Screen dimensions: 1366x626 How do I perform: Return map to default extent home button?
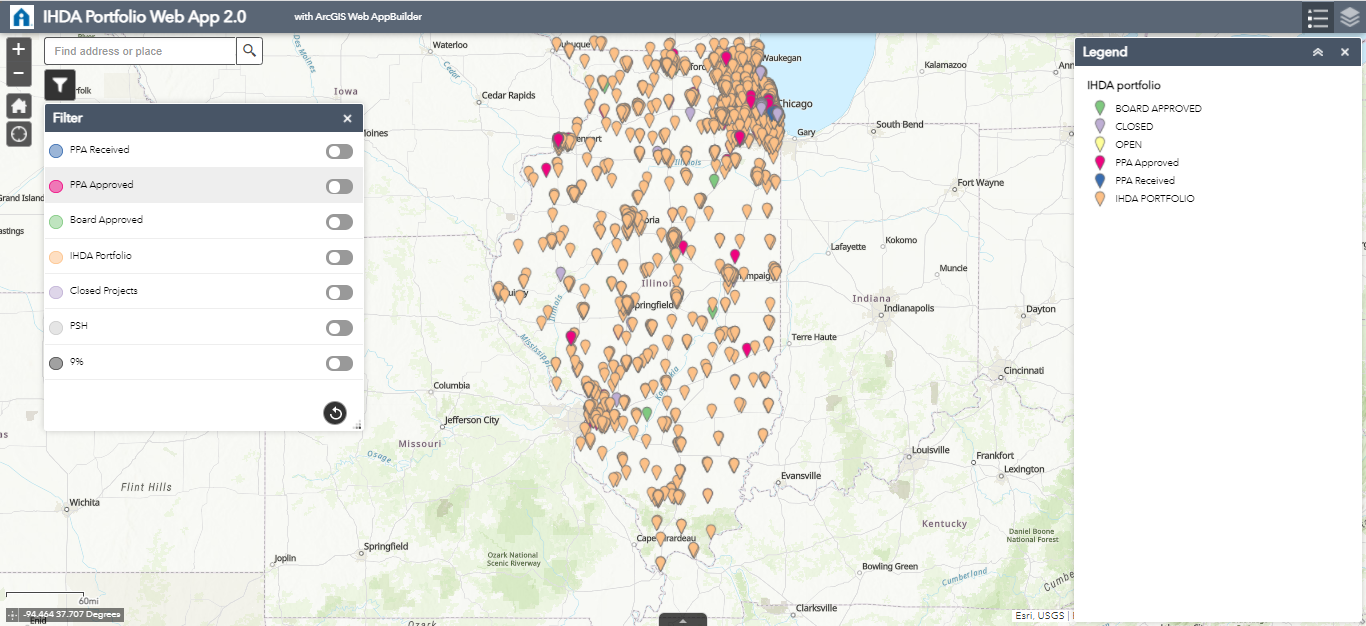(x=18, y=106)
